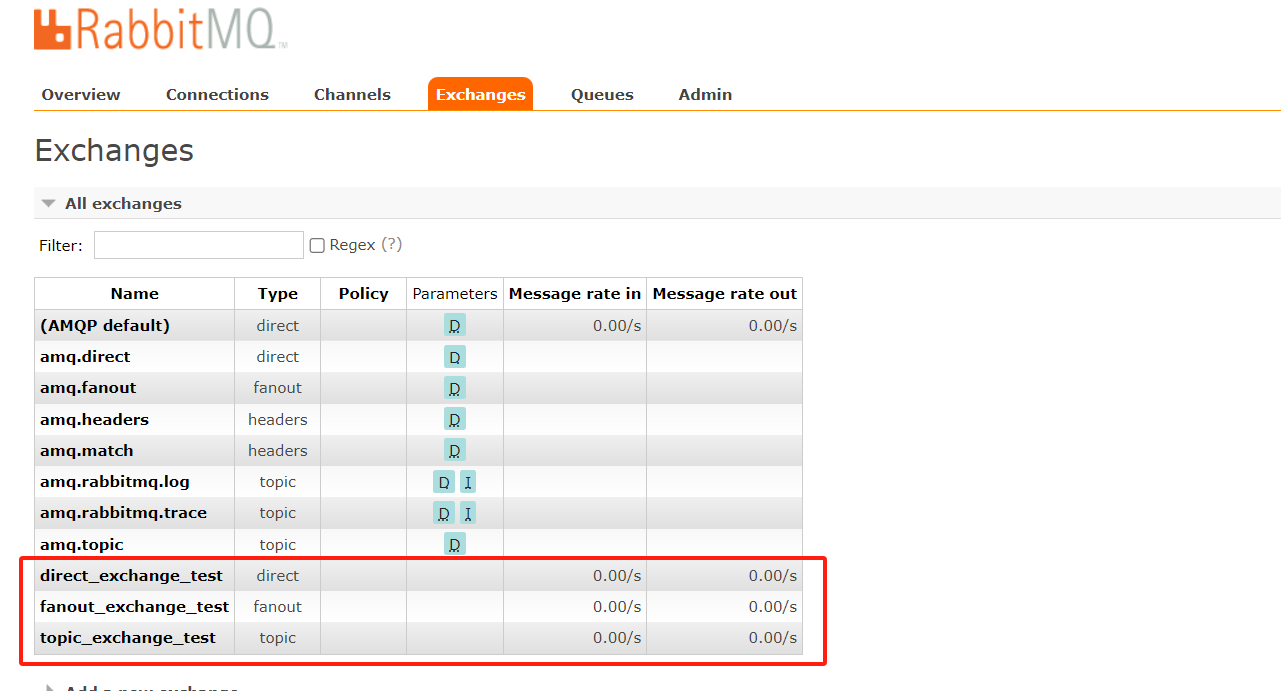Open the fanout_exchange_test exchange
The image size is (1281, 691).
(134, 606)
